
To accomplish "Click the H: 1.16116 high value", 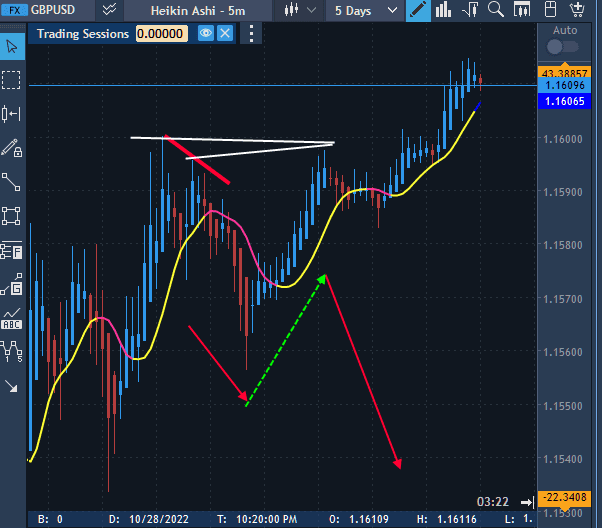I will click(447, 520).
